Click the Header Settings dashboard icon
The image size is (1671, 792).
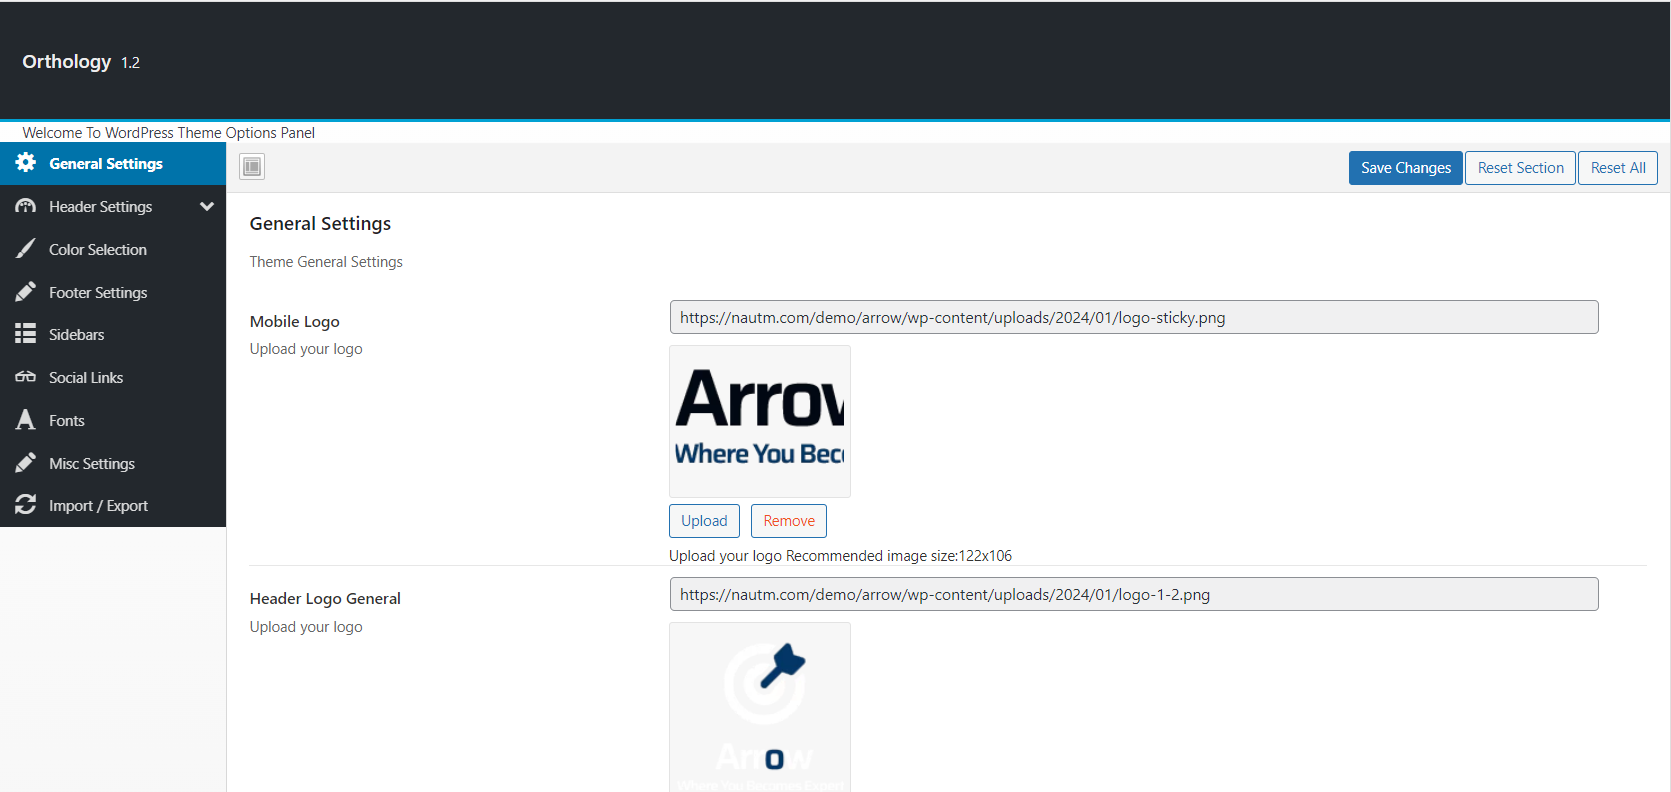[26, 206]
